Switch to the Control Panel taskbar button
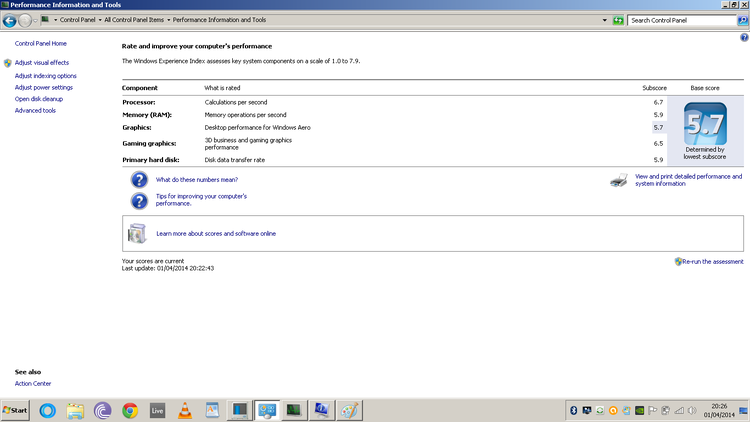 point(267,411)
